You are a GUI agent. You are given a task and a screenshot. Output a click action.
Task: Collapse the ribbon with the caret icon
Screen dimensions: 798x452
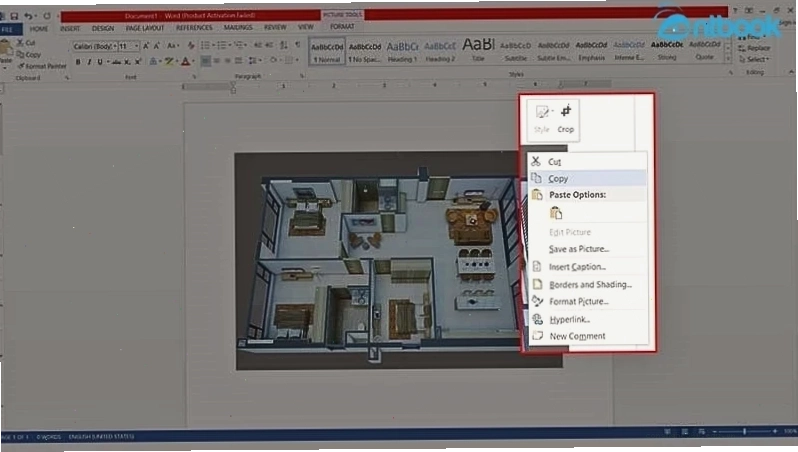[791, 73]
